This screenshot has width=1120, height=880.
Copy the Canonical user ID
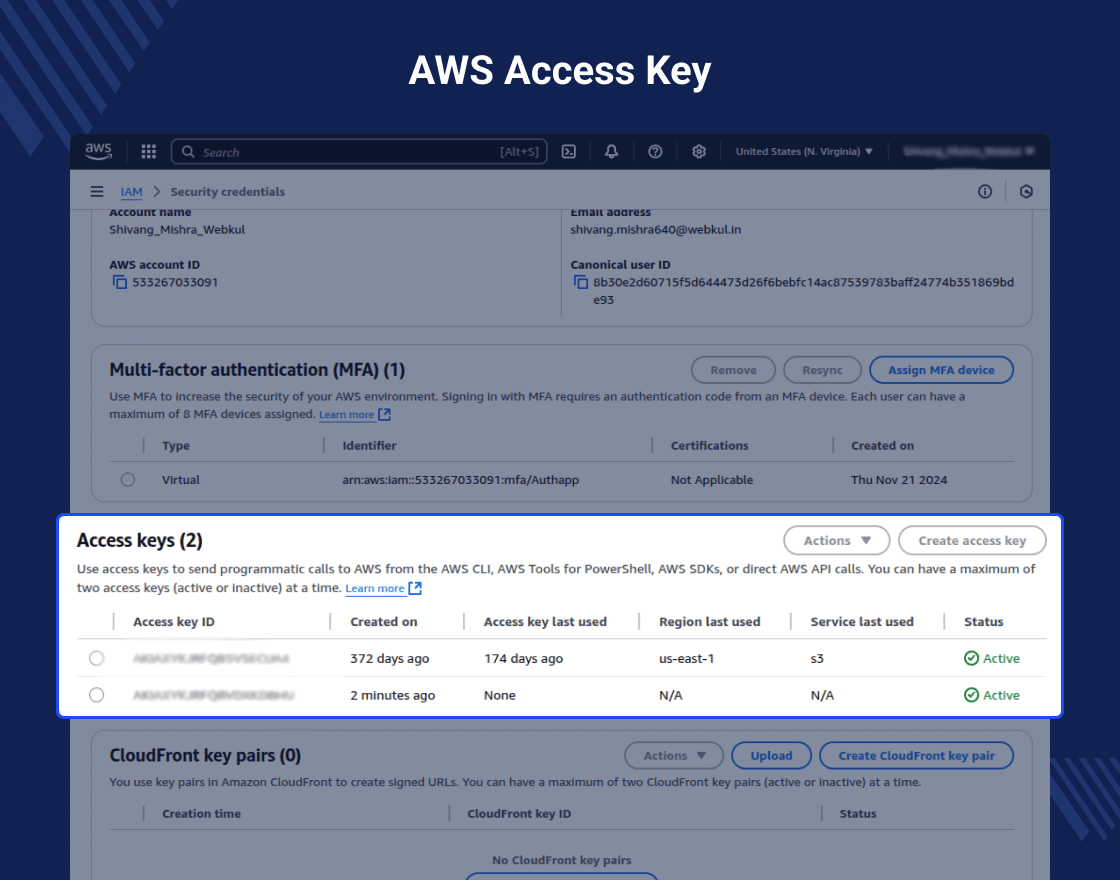pos(581,283)
